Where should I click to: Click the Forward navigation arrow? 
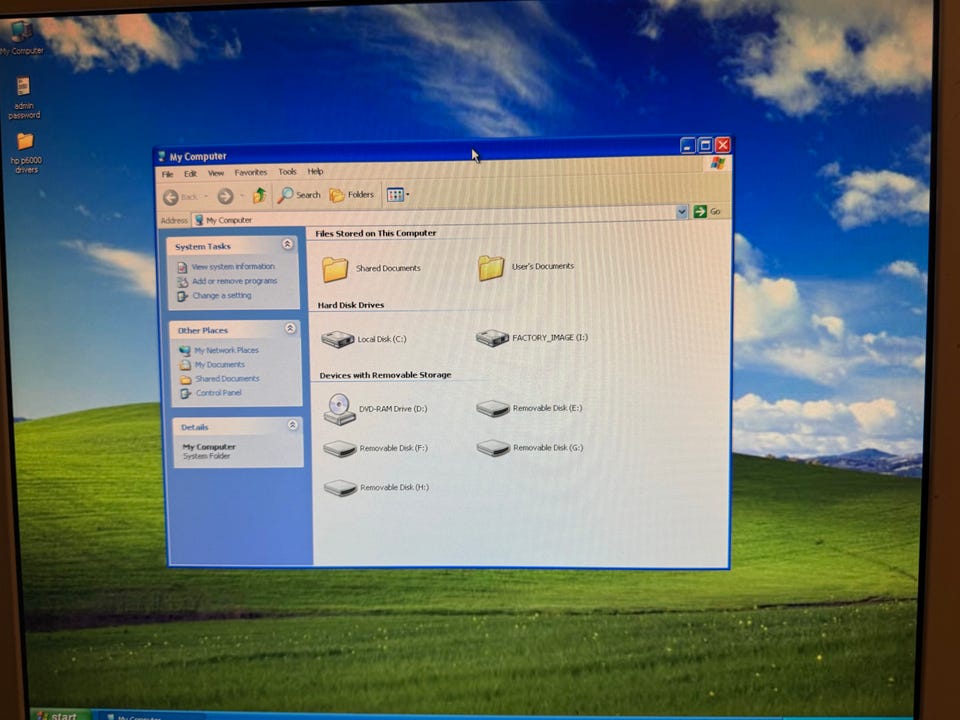(225, 196)
